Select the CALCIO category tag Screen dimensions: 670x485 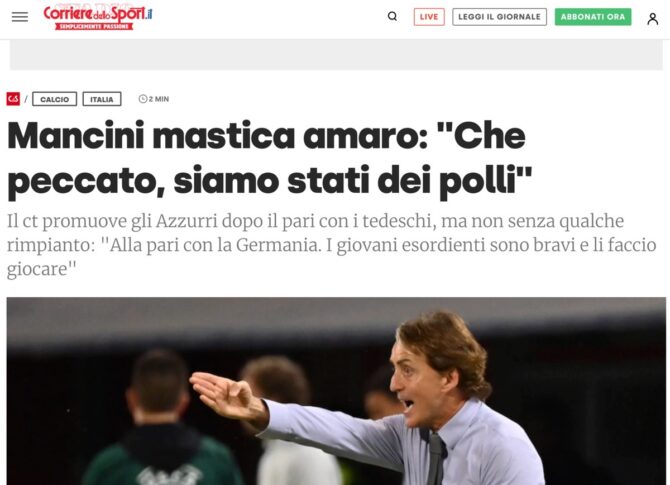tap(55, 99)
